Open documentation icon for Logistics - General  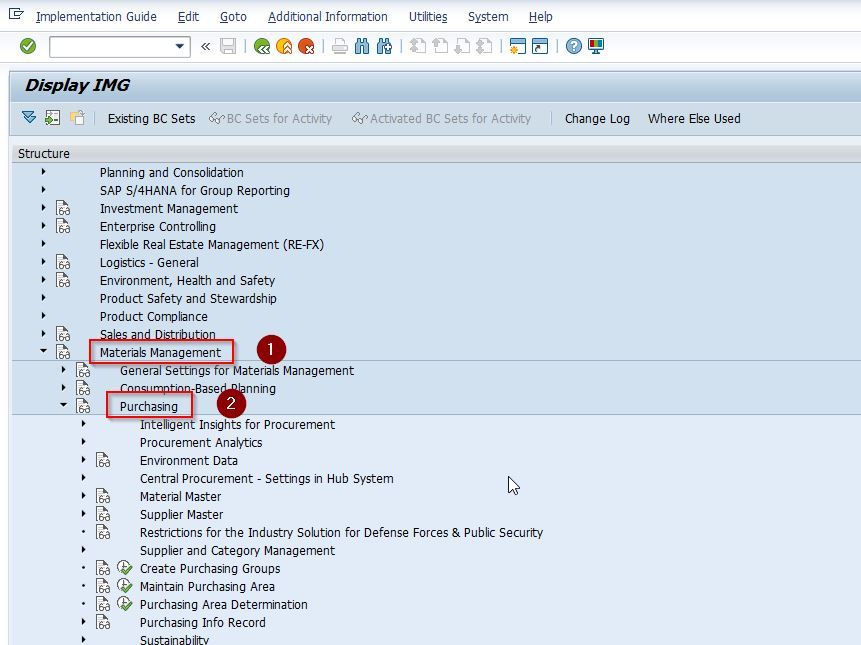pyautogui.click(x=63, y=262)
